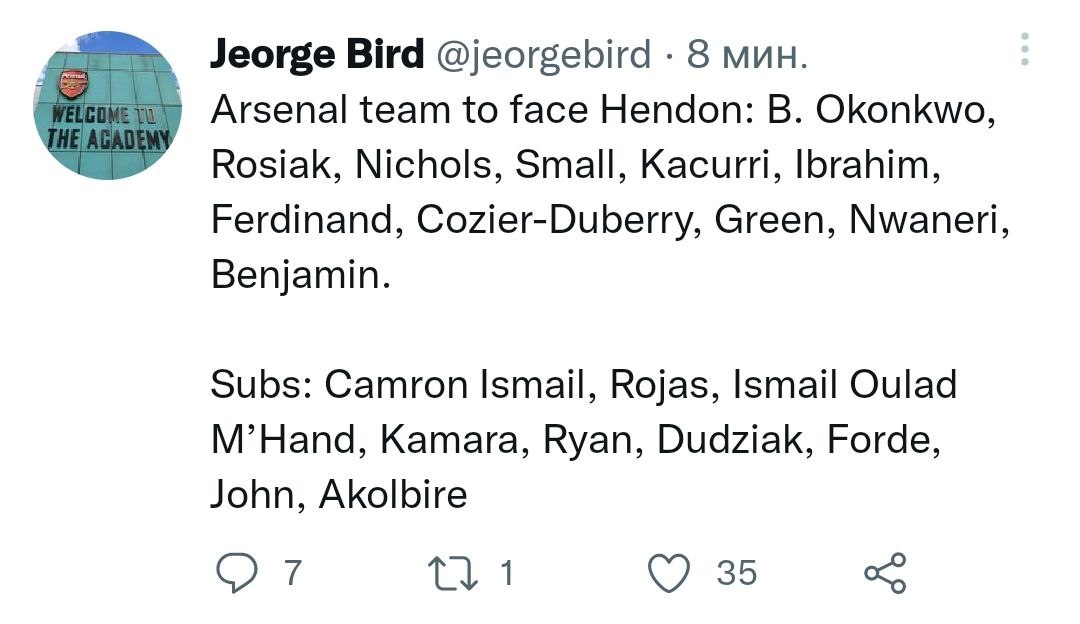This screenshot has height=624, width=1080.
Task: Click the retweet count number 1
Action: pyautogui.click(x=506, y=573)
